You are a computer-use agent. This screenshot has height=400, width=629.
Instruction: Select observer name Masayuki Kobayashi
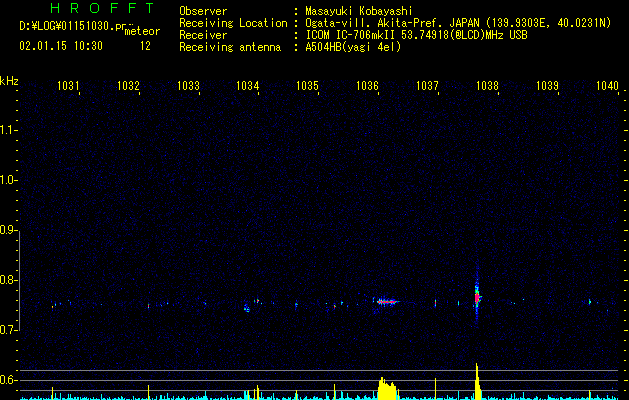359,11
